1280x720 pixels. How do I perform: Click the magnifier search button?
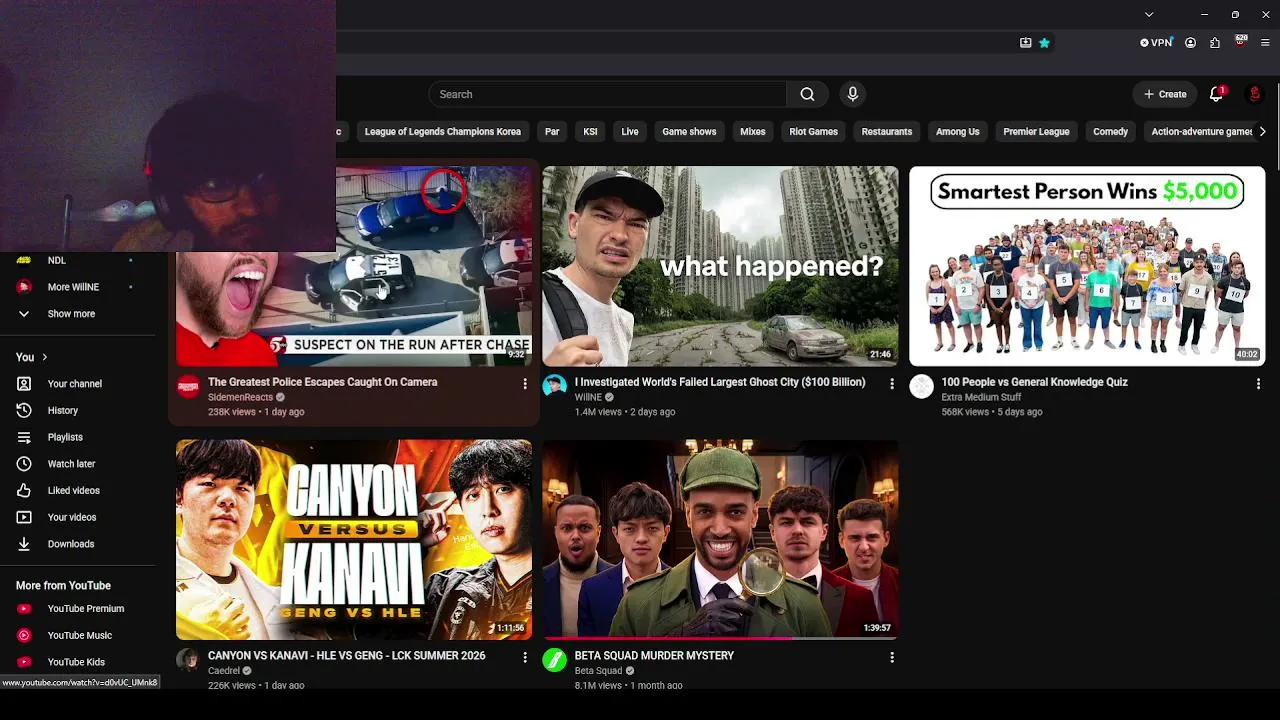(807, 94)
